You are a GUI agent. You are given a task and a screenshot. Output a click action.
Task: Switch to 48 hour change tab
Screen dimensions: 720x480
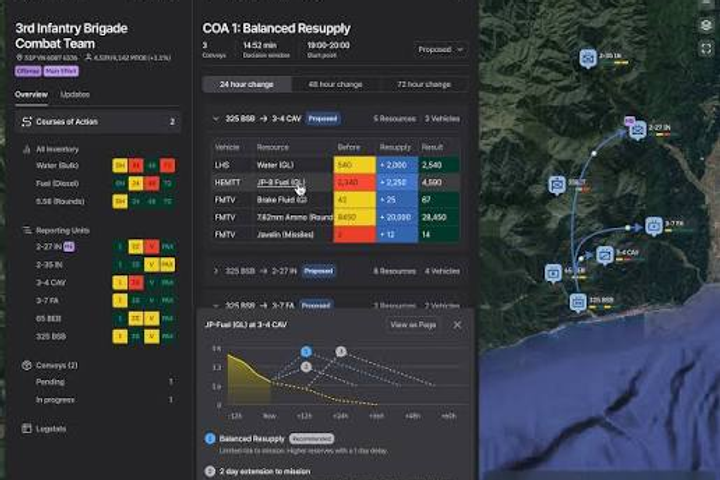point(335,85)
